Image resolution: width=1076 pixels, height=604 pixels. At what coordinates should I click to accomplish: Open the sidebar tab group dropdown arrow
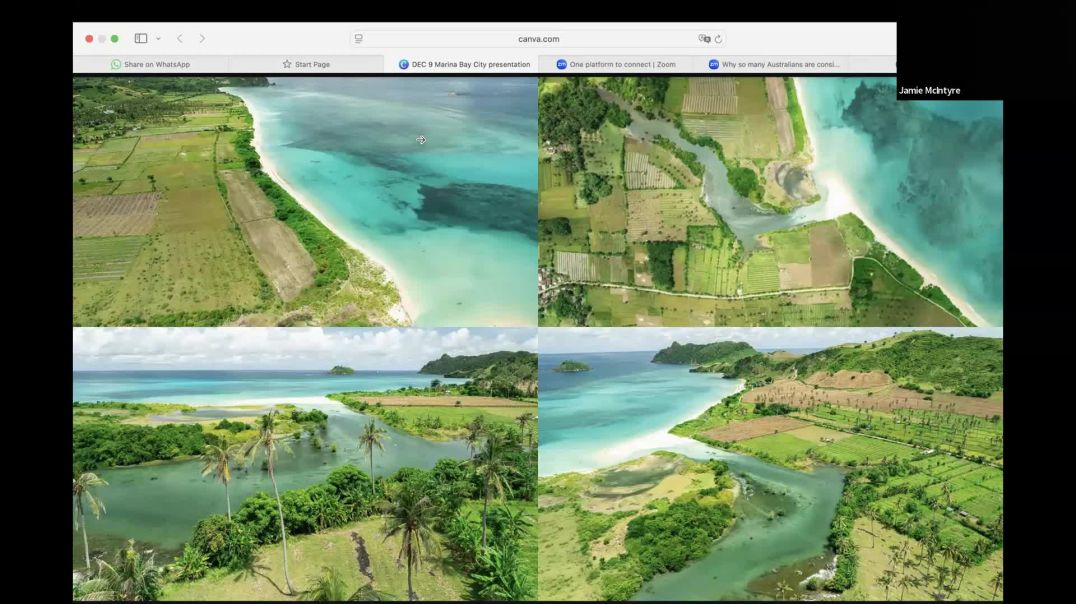[158, 39]
